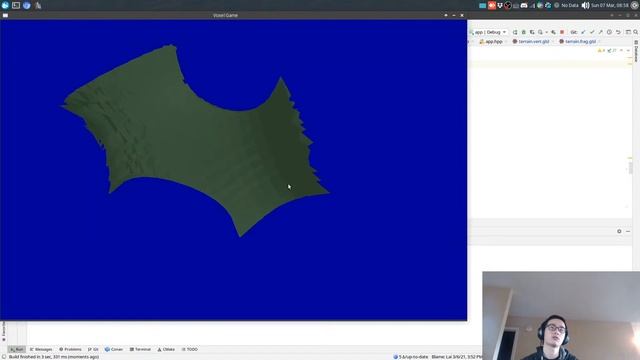Click the Git rollback undo arrow icon
This screenshot has width=640, height=360.
[x=618, y=32]
